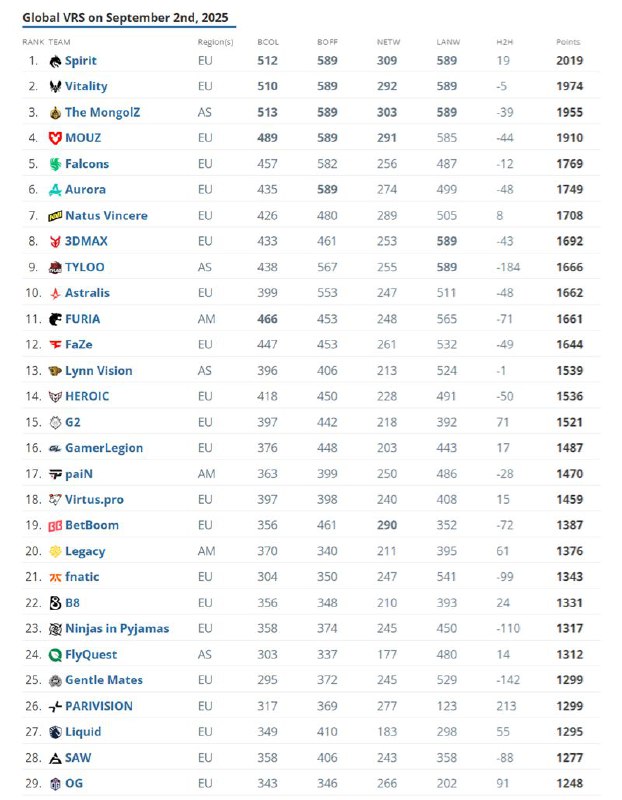Click the Vitality bee logo icon
The width and height of the screenshot is (622, 800).
tap(56, 87)
